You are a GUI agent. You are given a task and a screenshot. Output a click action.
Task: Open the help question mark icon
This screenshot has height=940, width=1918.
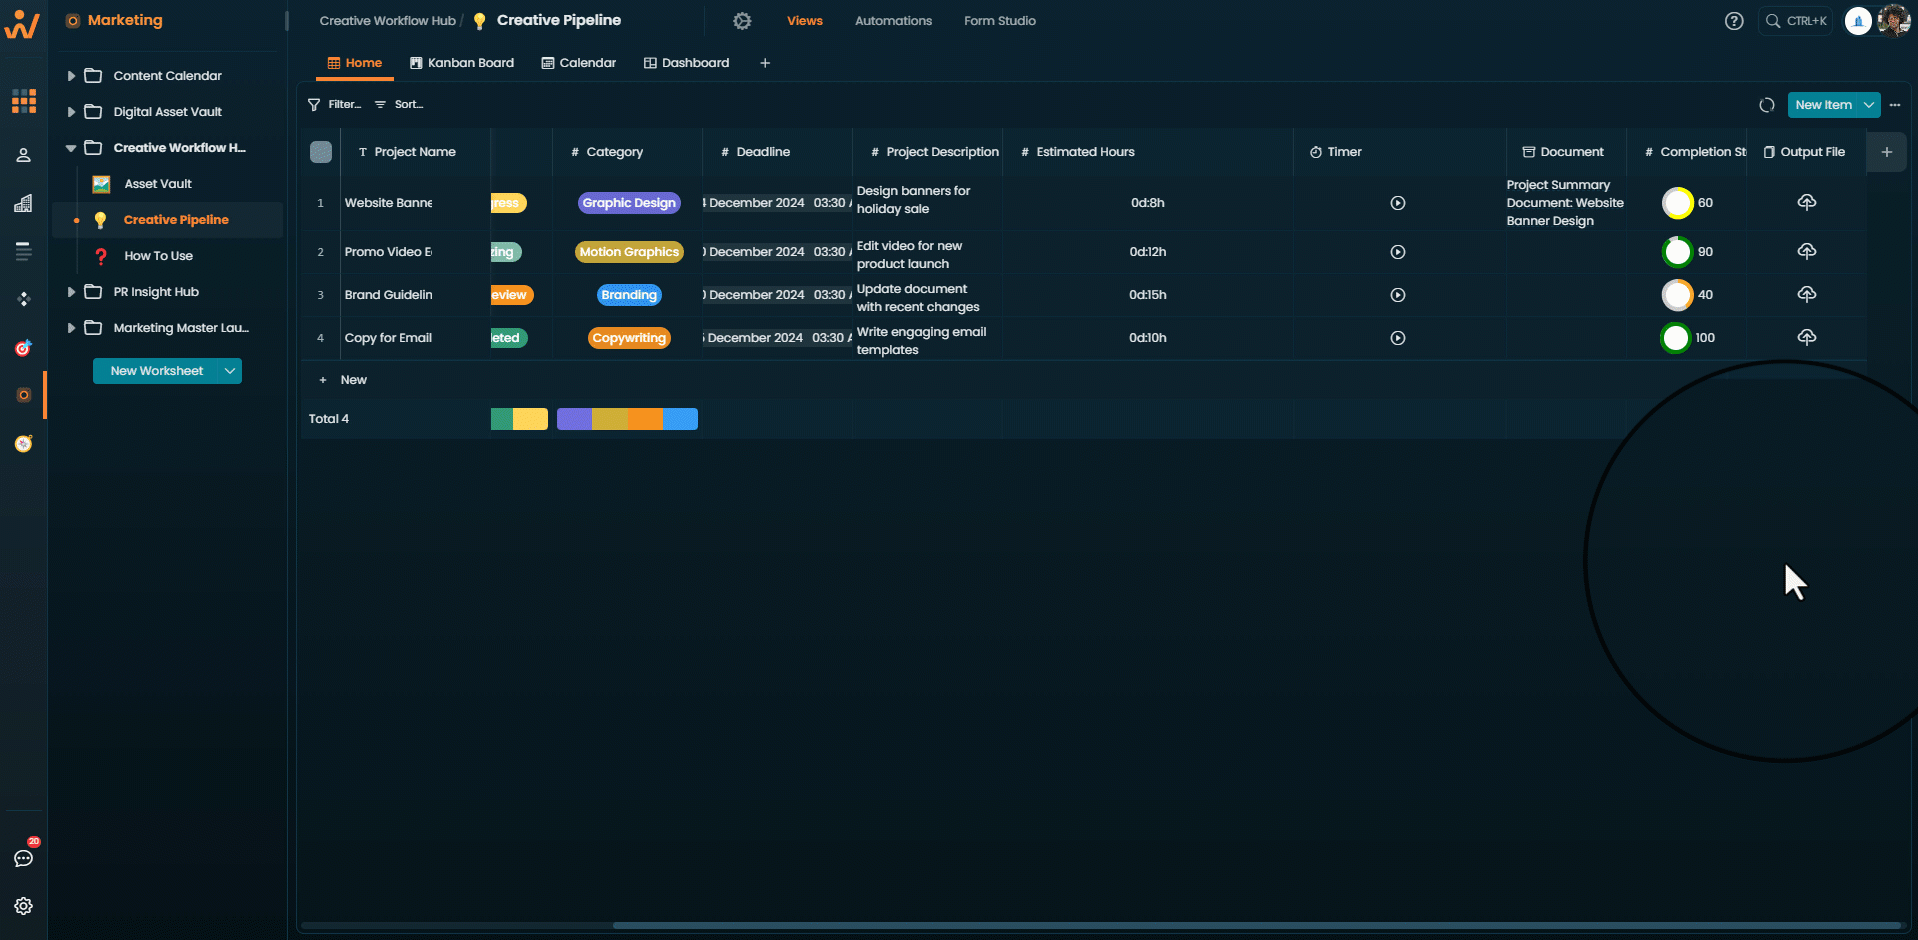click(1734, 21)
